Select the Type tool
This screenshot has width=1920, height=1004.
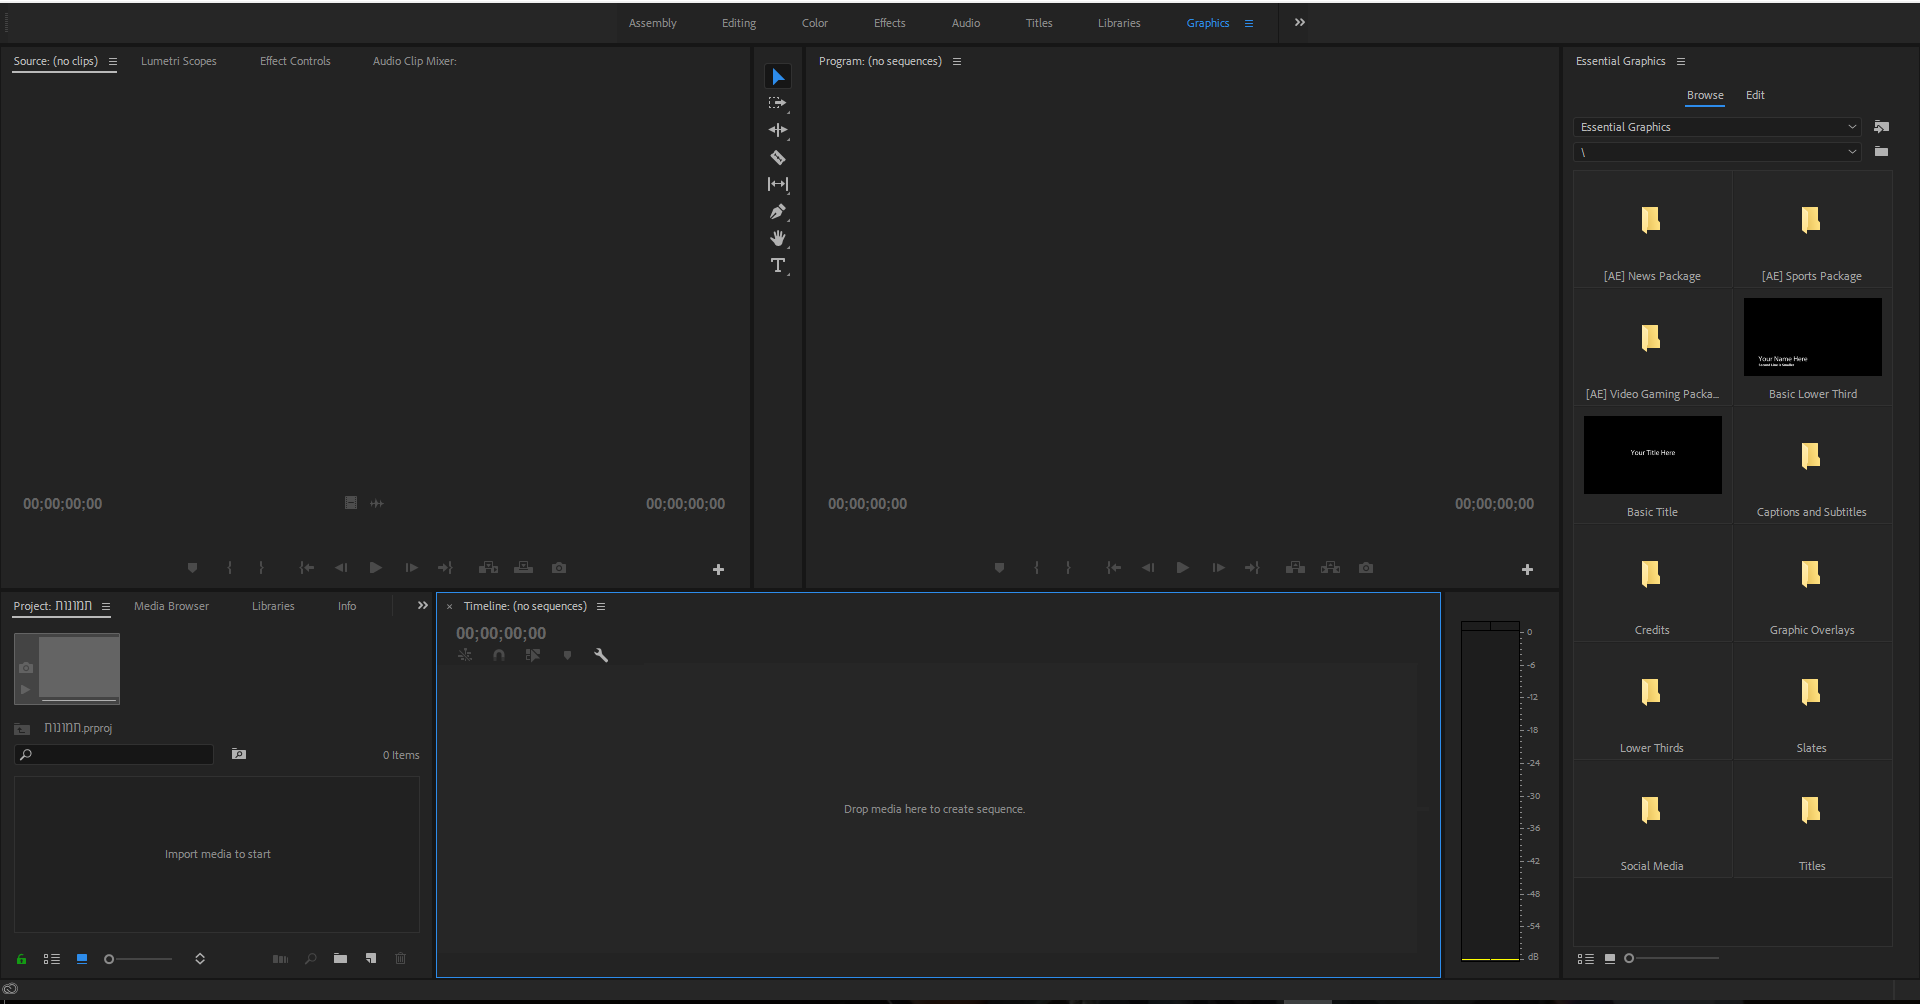(778, 265)
